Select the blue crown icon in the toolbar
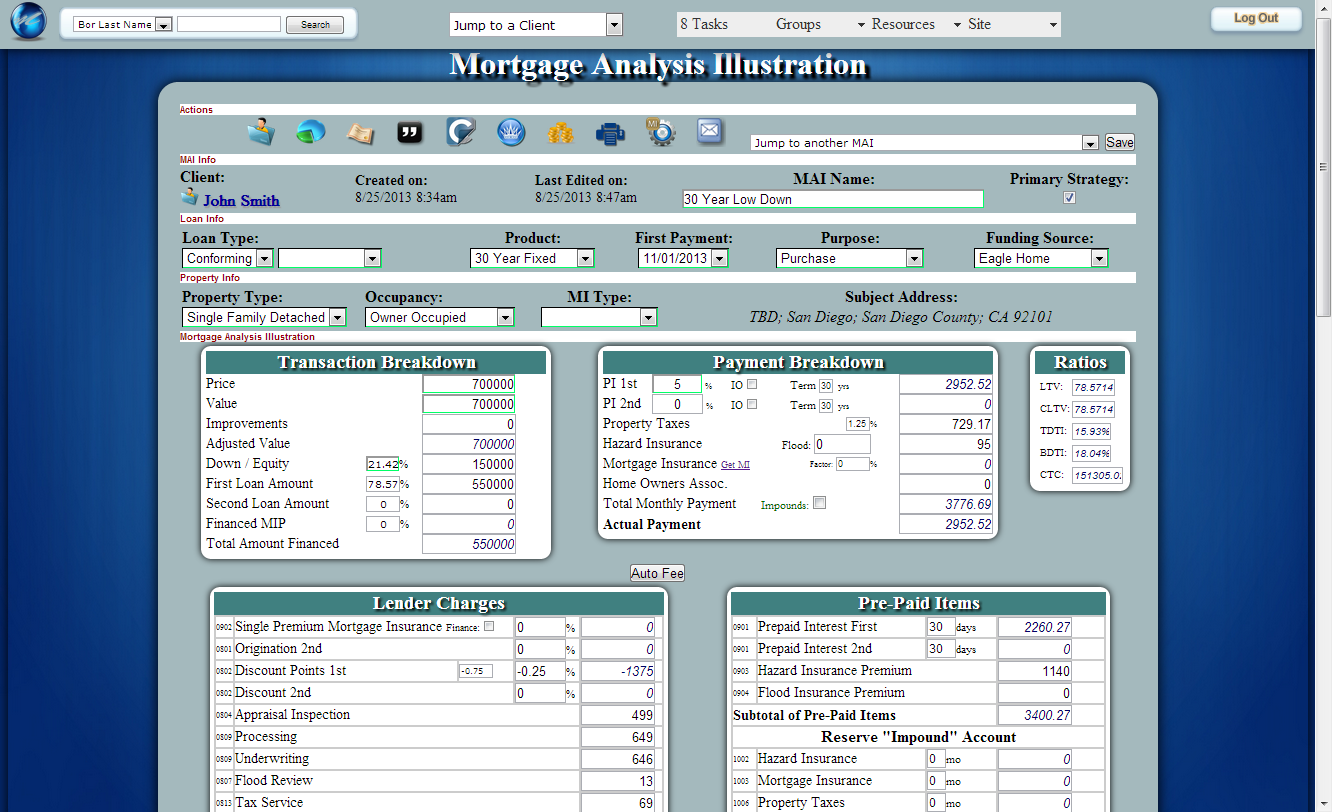 (x=510, y=131)
